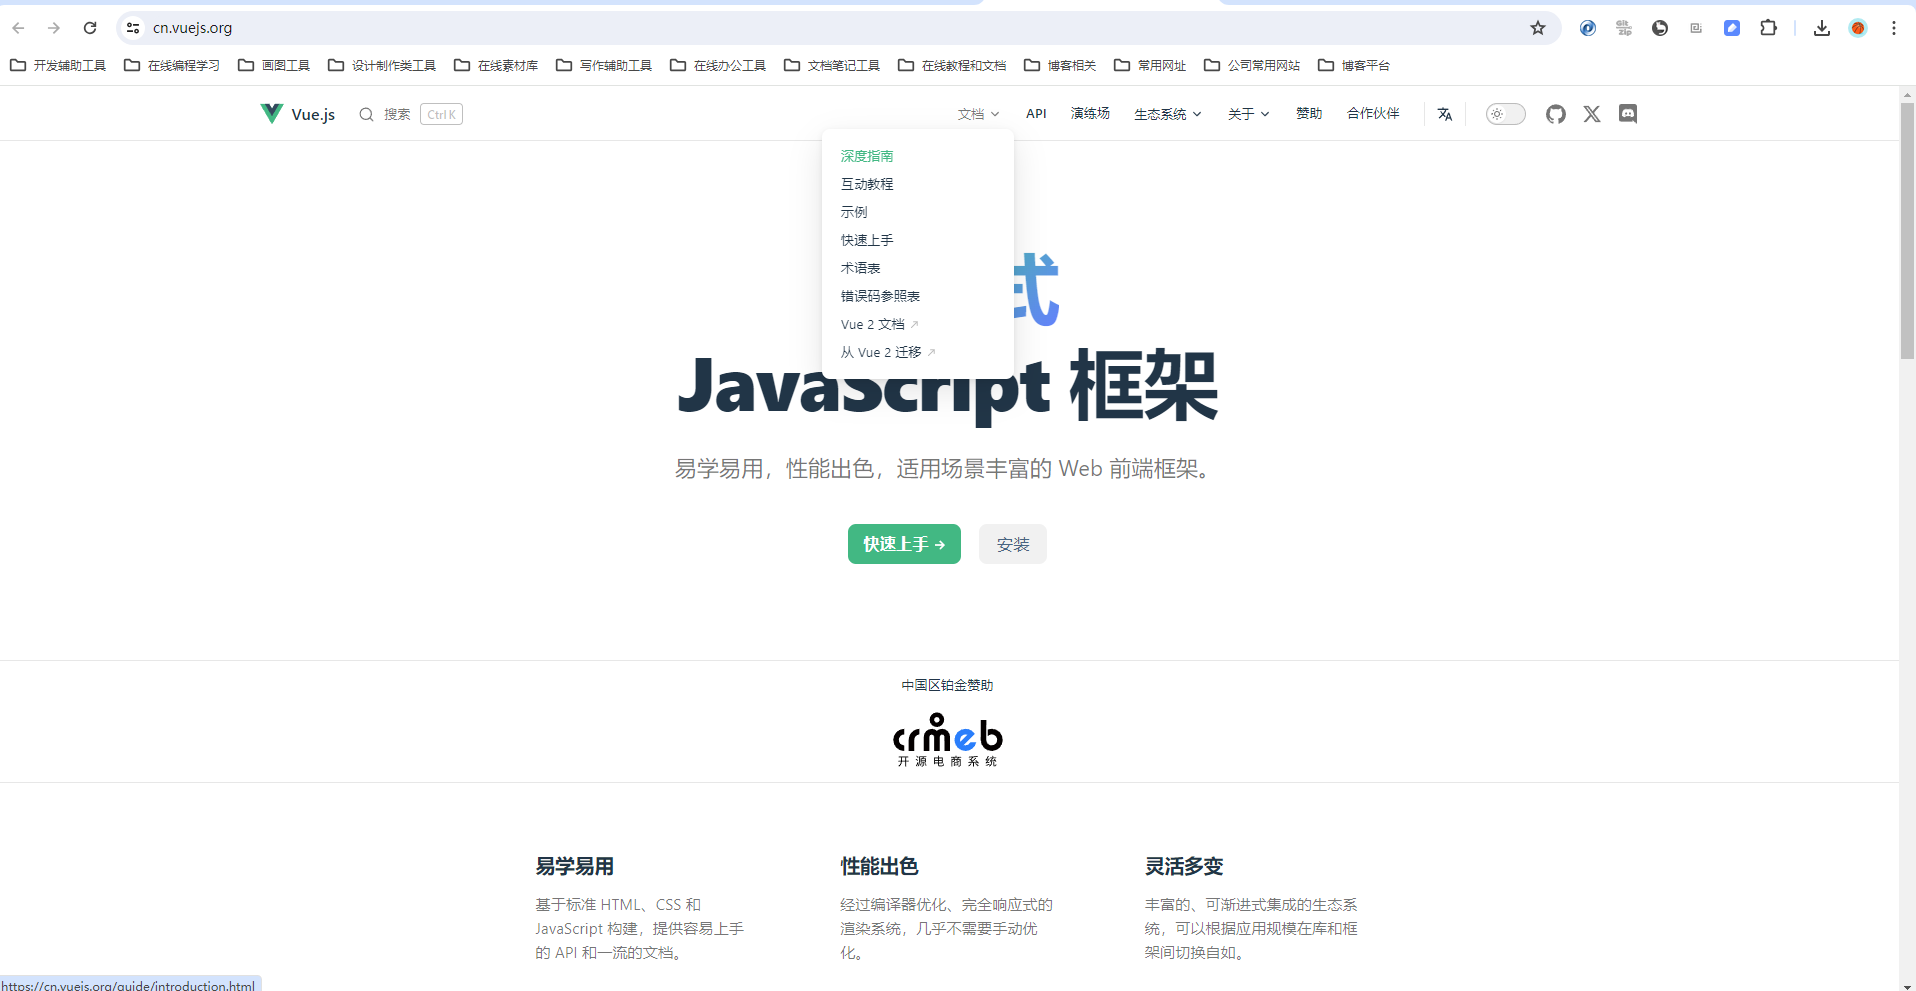Open the blue pencil note extension
Viewport: 1916px width, 991px height.
(1732, 28)
